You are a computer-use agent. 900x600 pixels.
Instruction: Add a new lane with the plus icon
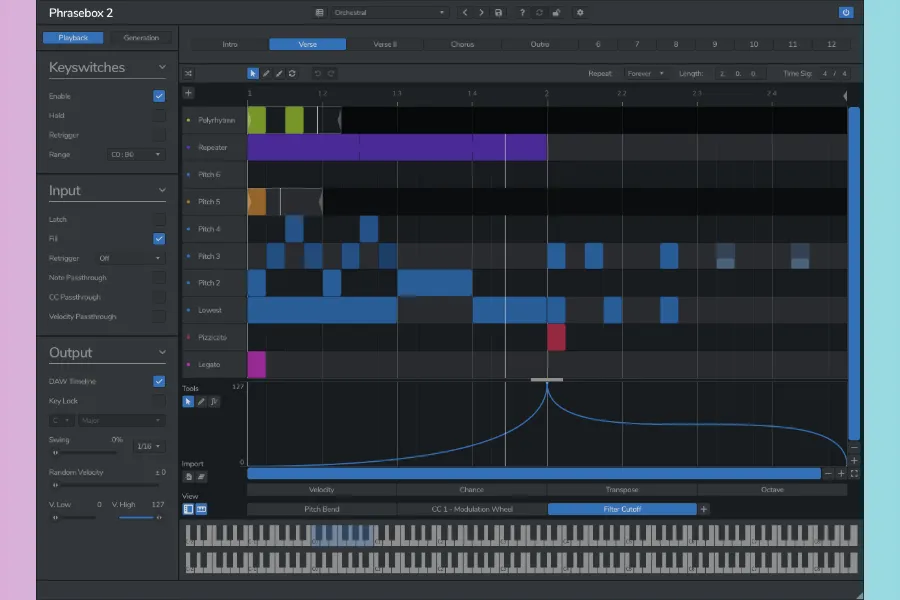(189, 93)
